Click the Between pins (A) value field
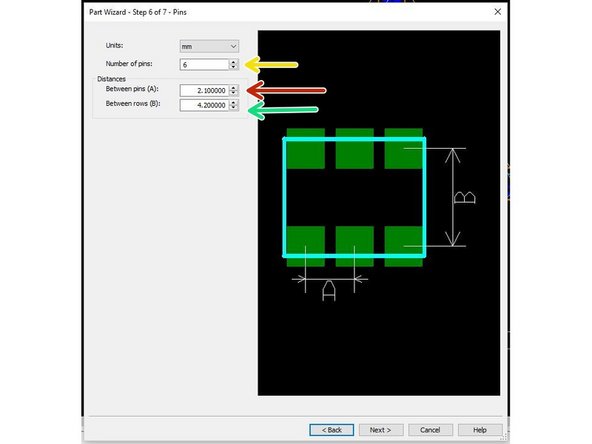 click(x=204, y=91)
